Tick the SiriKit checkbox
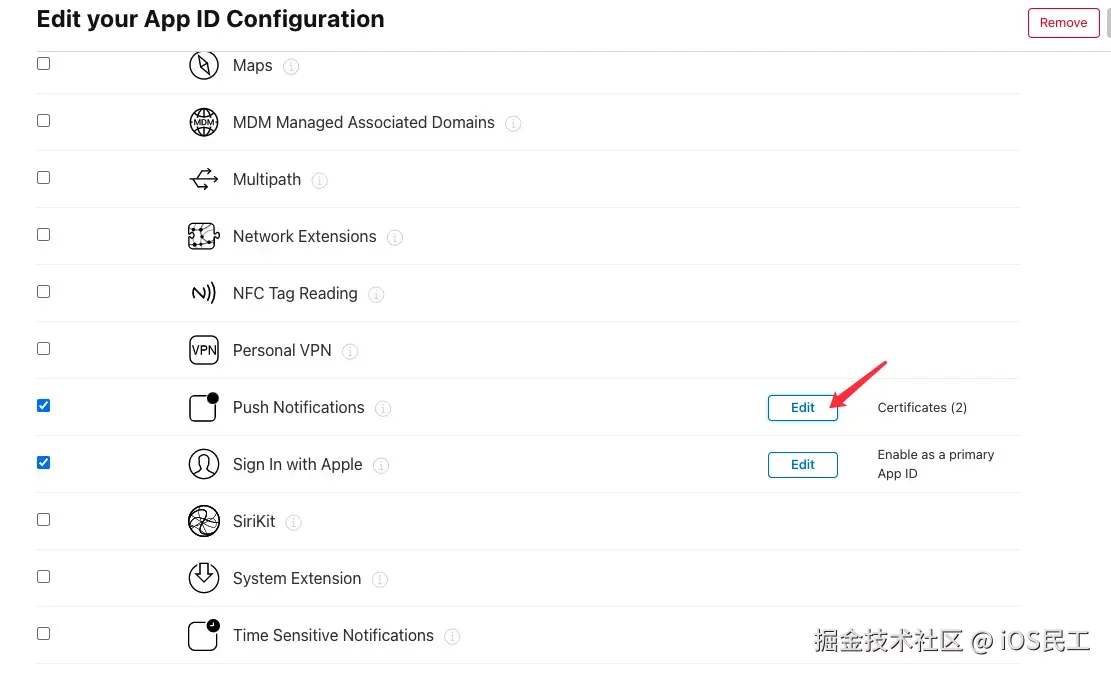The height and width of the screenshot is (675, 1111). pos(43,519)
